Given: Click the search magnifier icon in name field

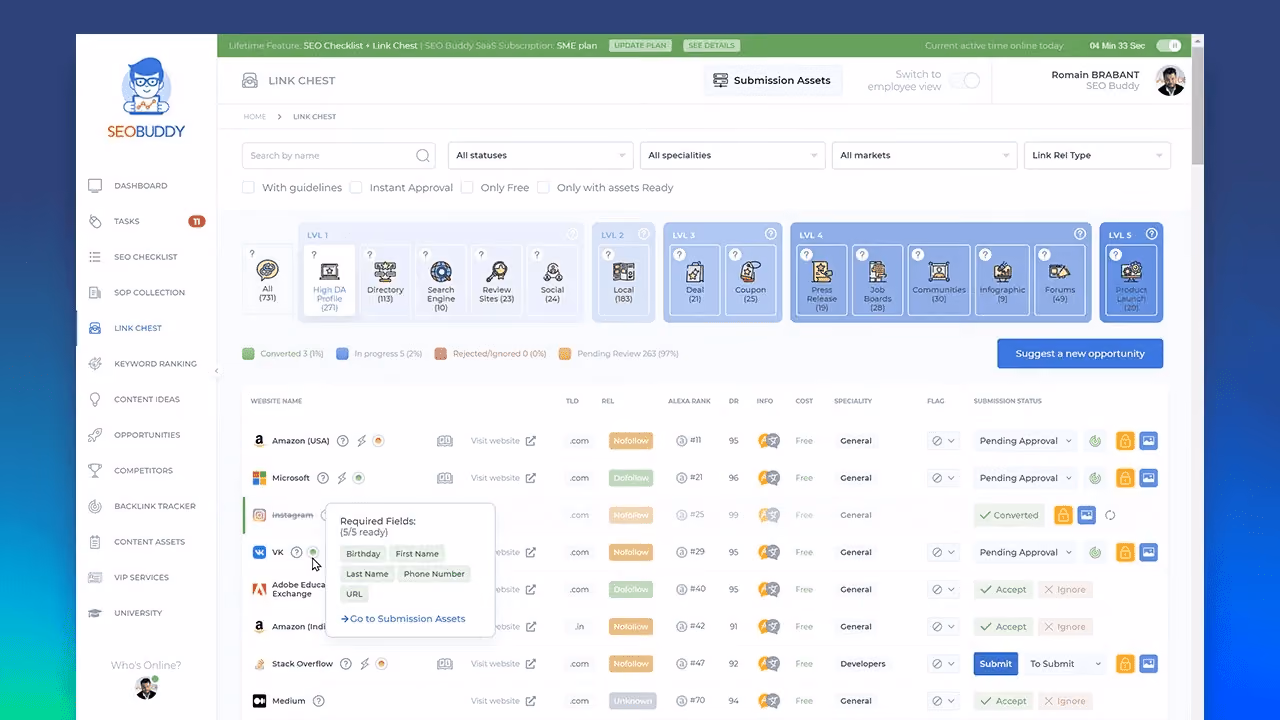Looking at the screenshot, I should click(x=423, y=156).
